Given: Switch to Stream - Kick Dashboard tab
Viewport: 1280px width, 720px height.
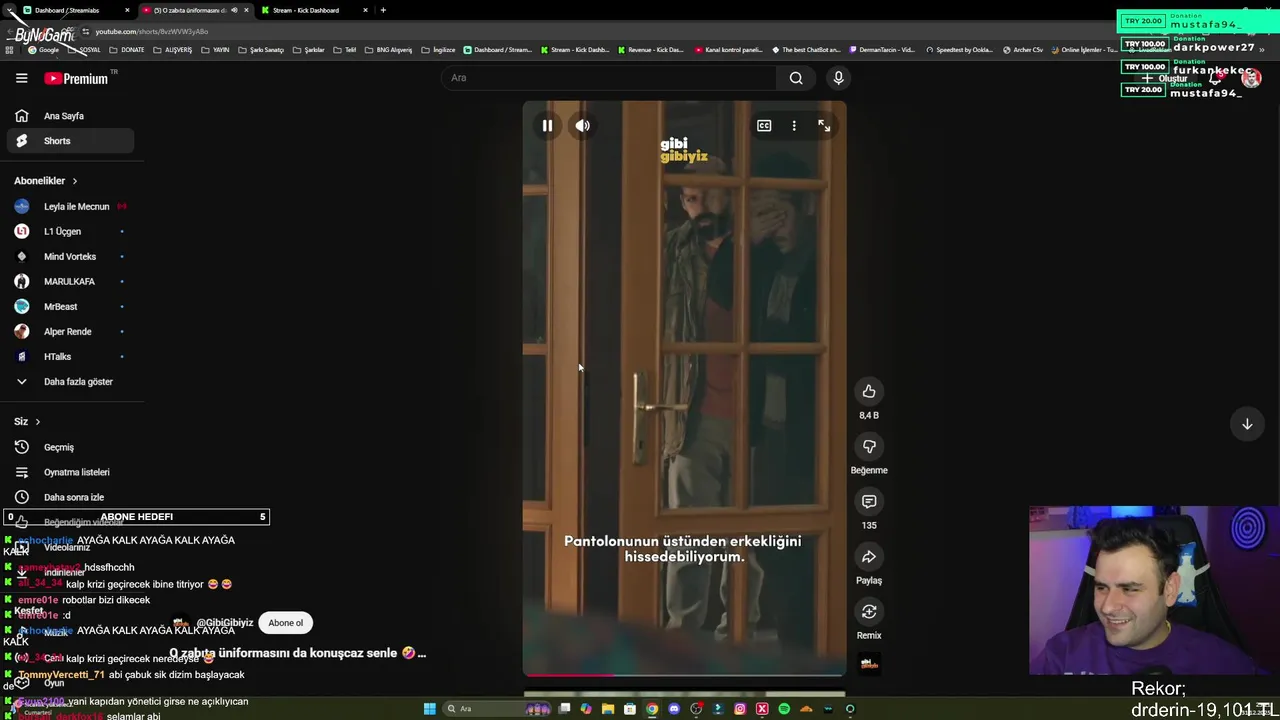Looking at the screenshot, I should click(x=316, y=10).
